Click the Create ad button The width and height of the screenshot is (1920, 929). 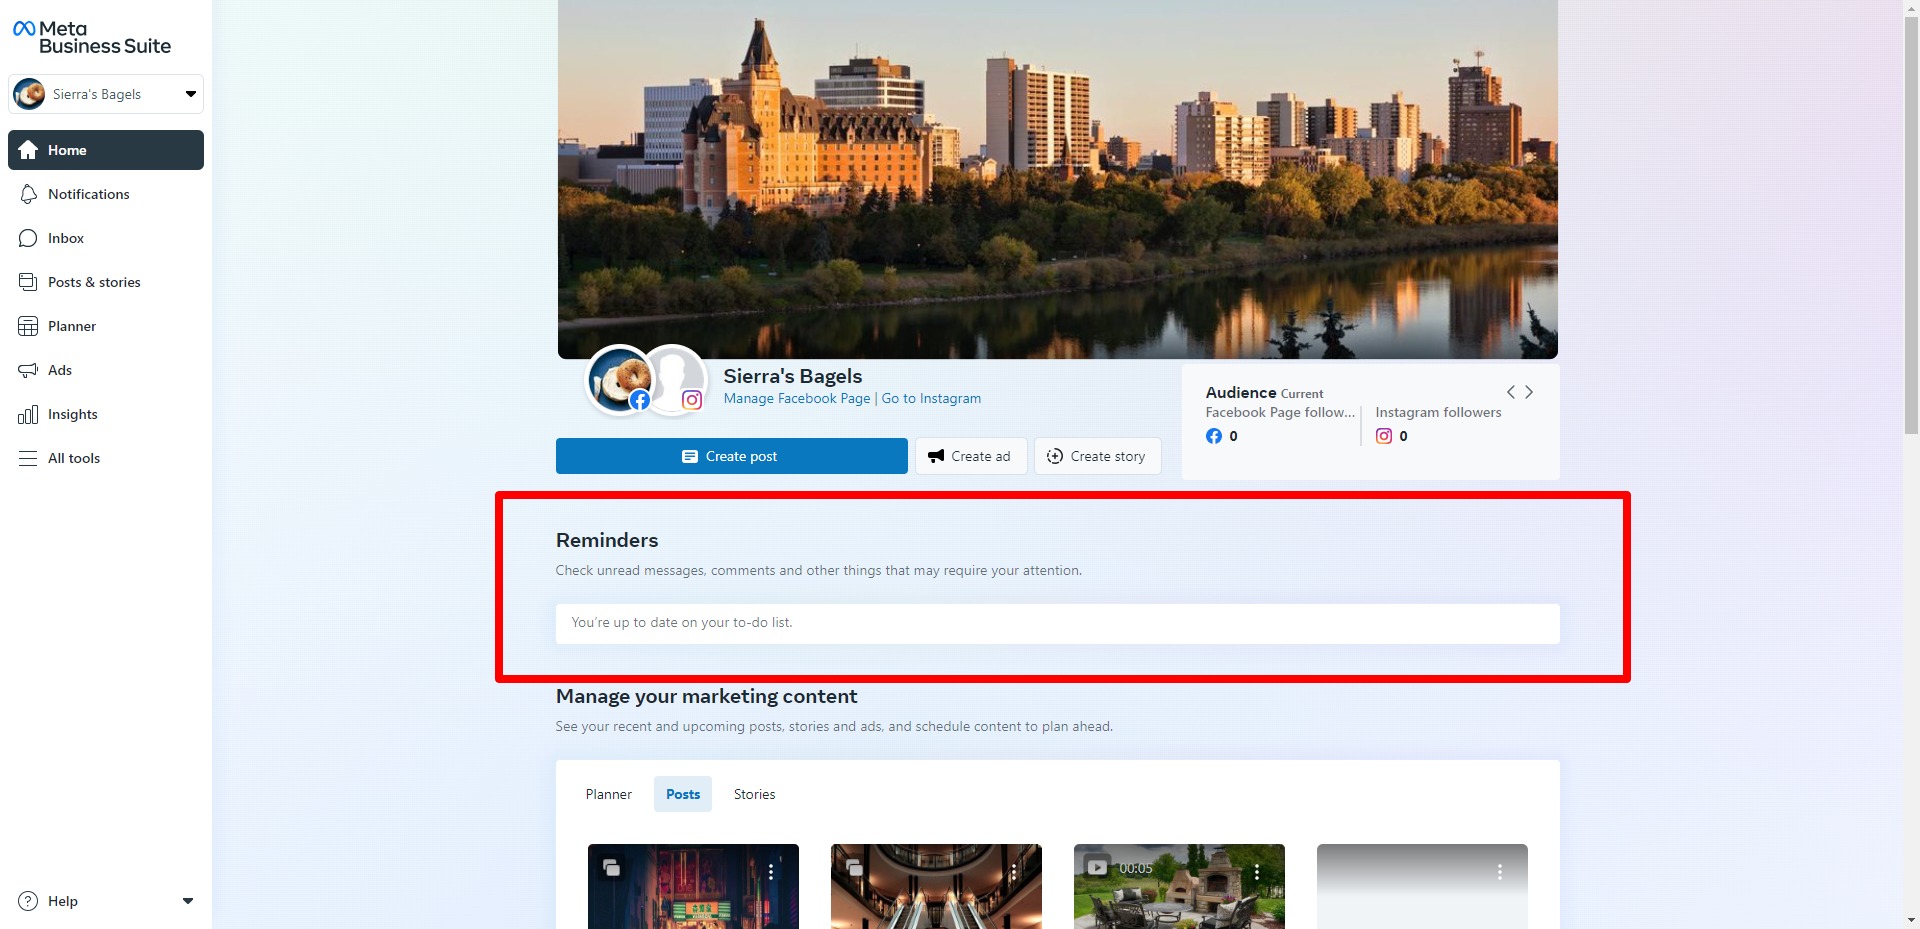[x=970, y=456]
